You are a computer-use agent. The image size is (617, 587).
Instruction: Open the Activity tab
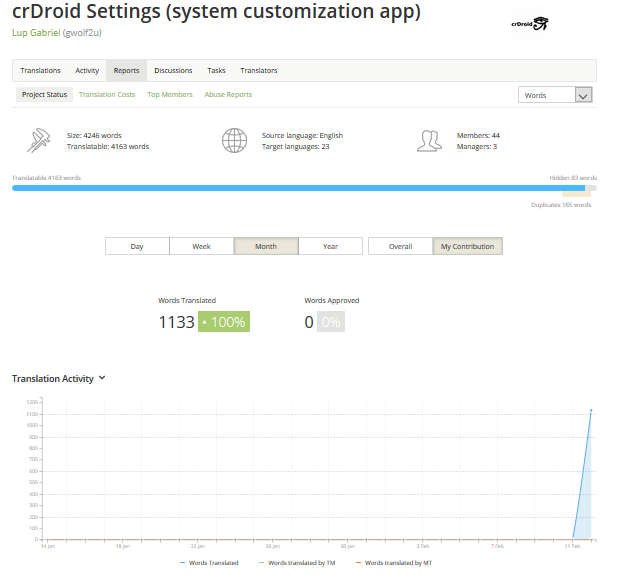pyautogui.click(x=87, y=70)
